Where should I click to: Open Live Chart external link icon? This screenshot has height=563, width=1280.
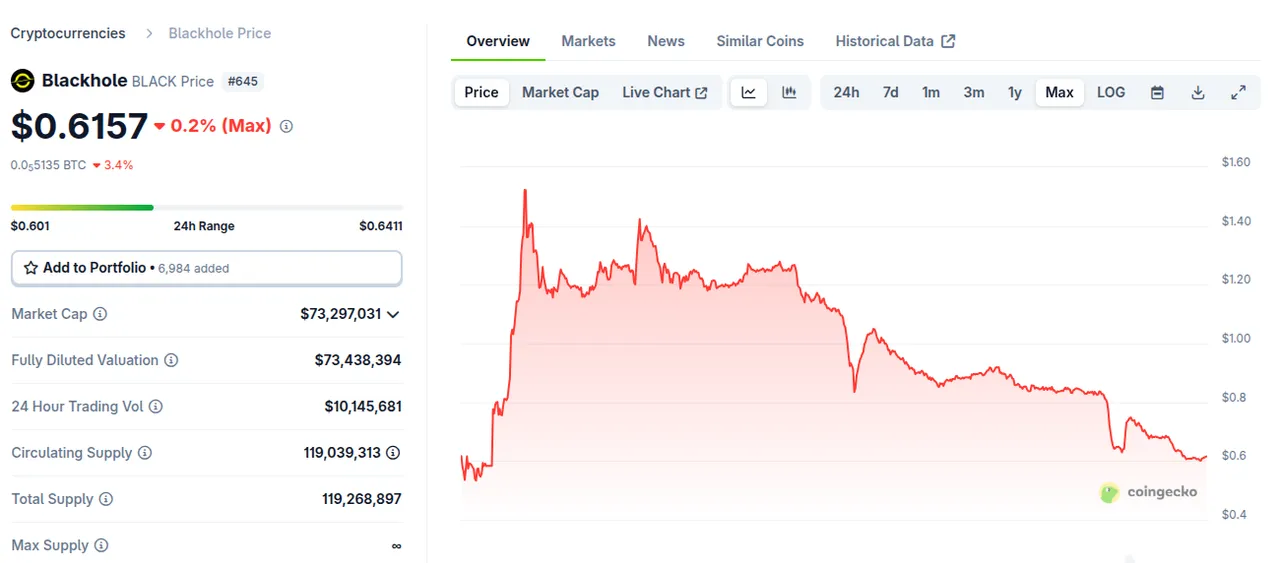tap(701, 93)
